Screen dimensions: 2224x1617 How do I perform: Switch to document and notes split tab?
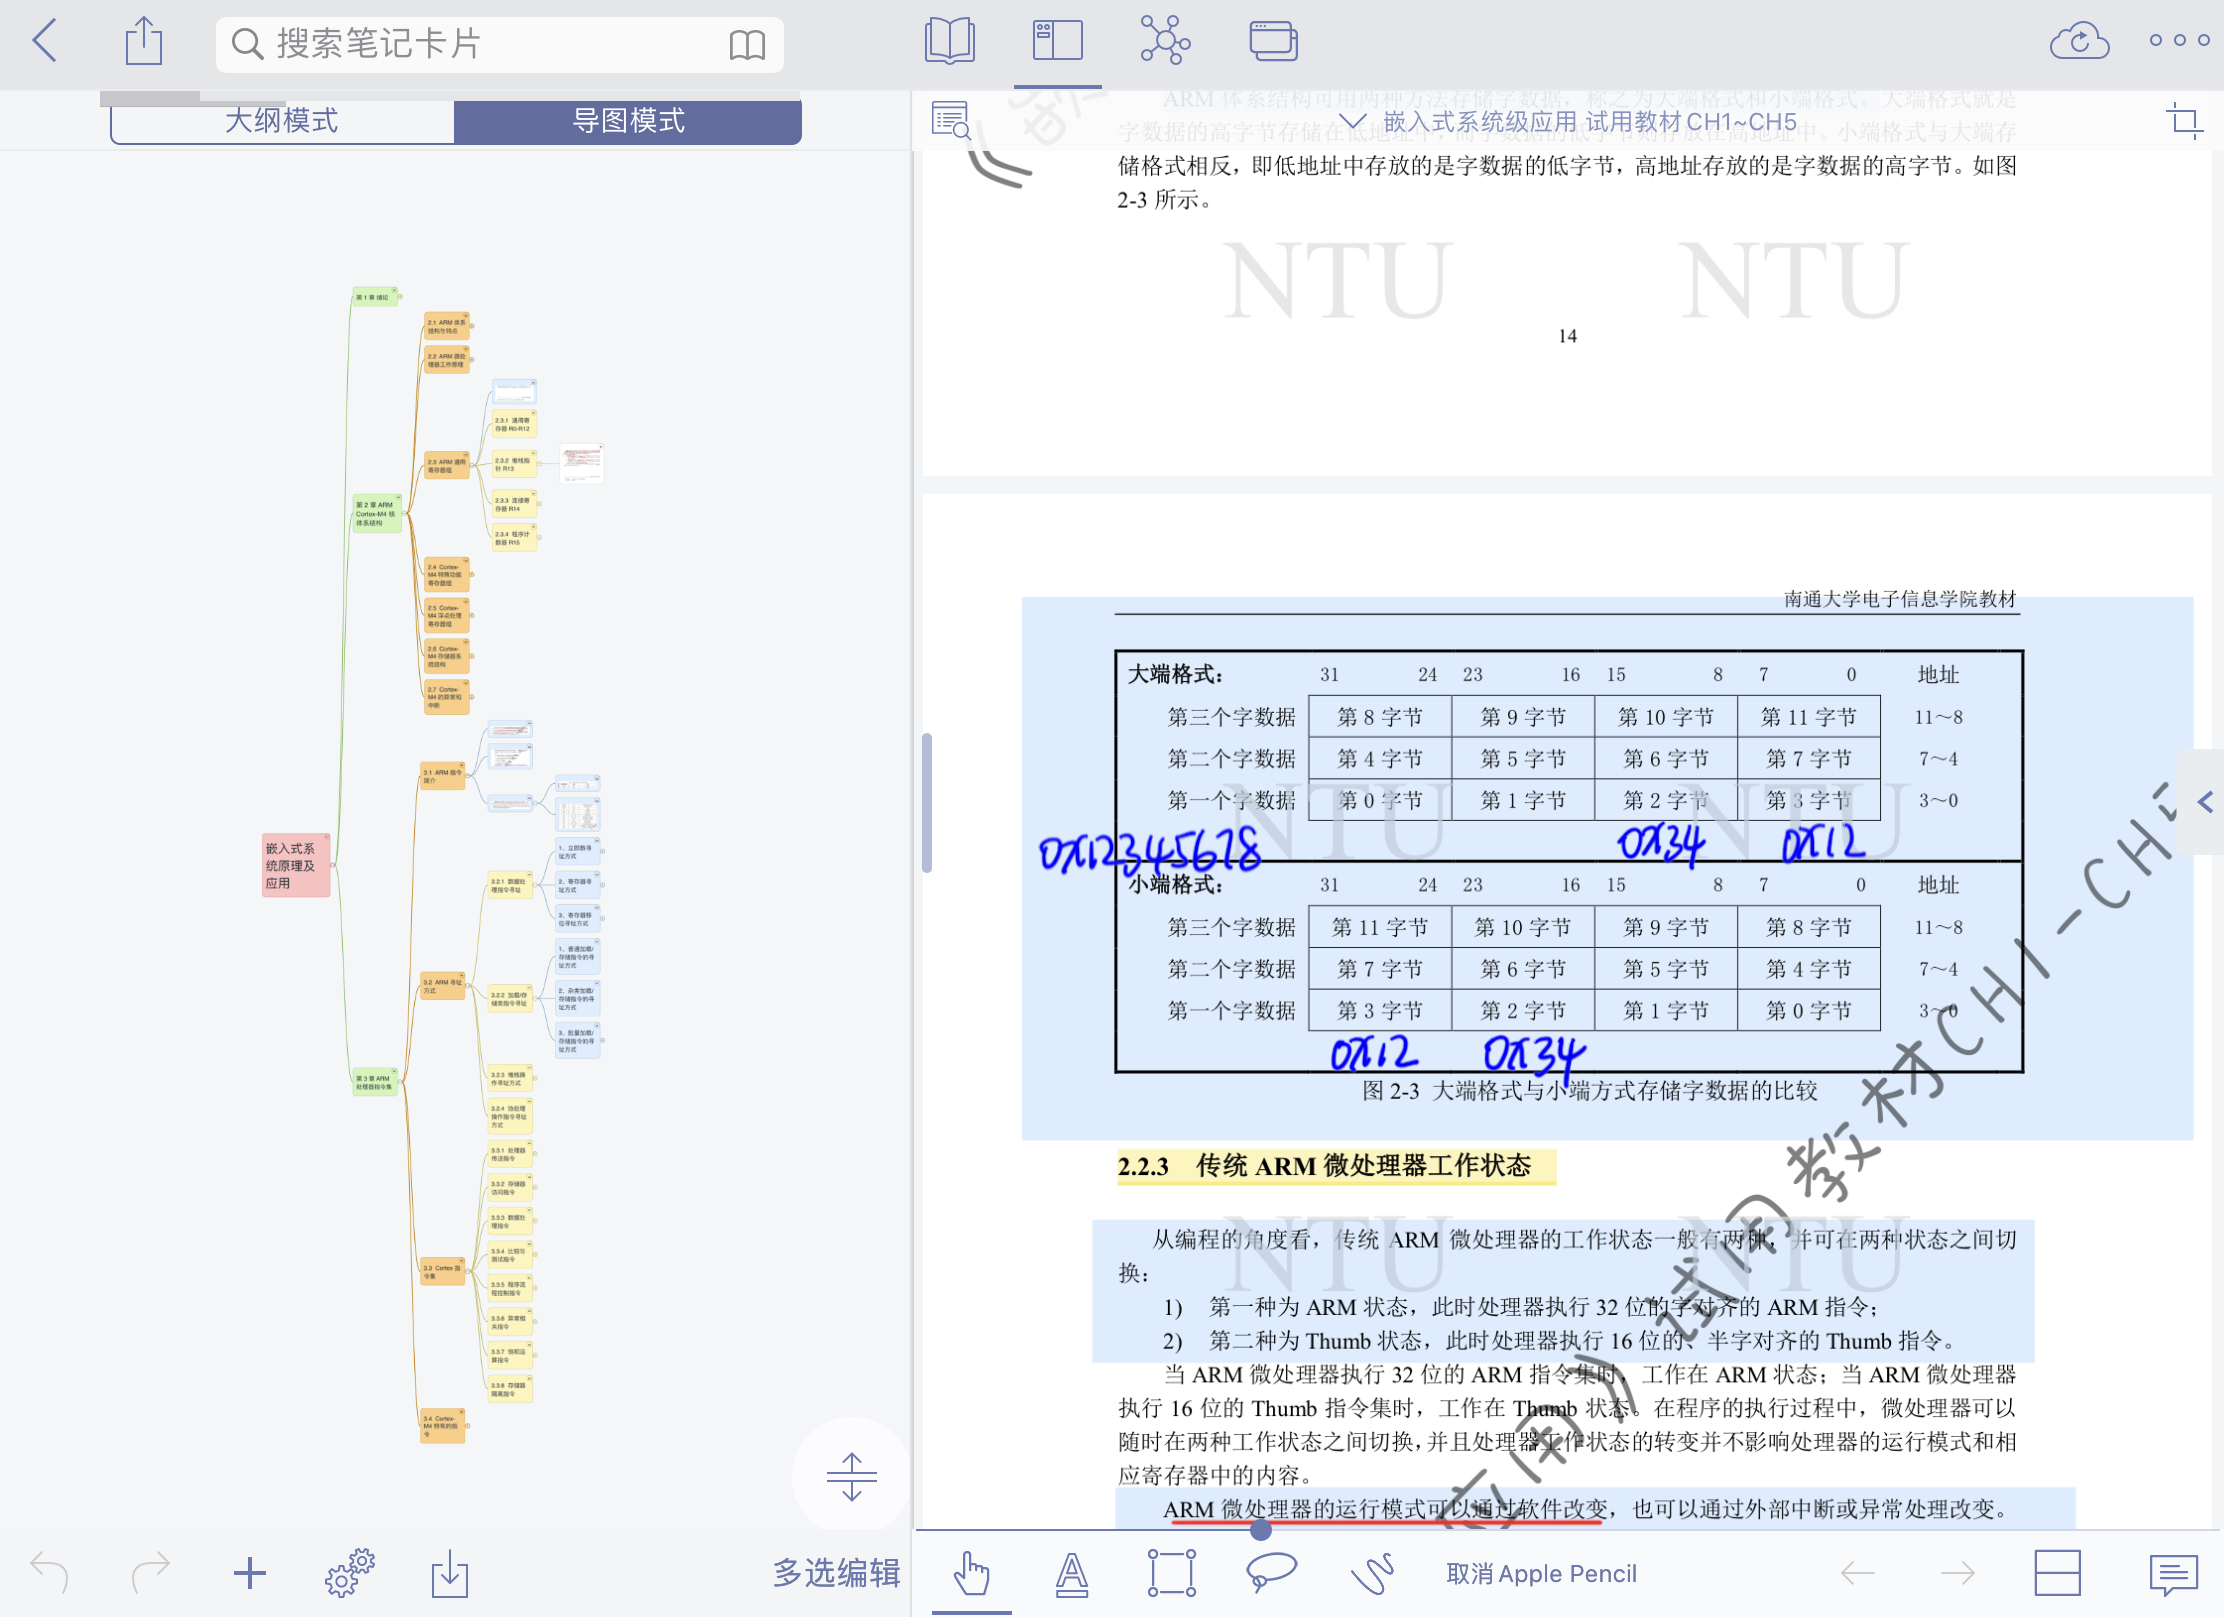[1057, 41]
